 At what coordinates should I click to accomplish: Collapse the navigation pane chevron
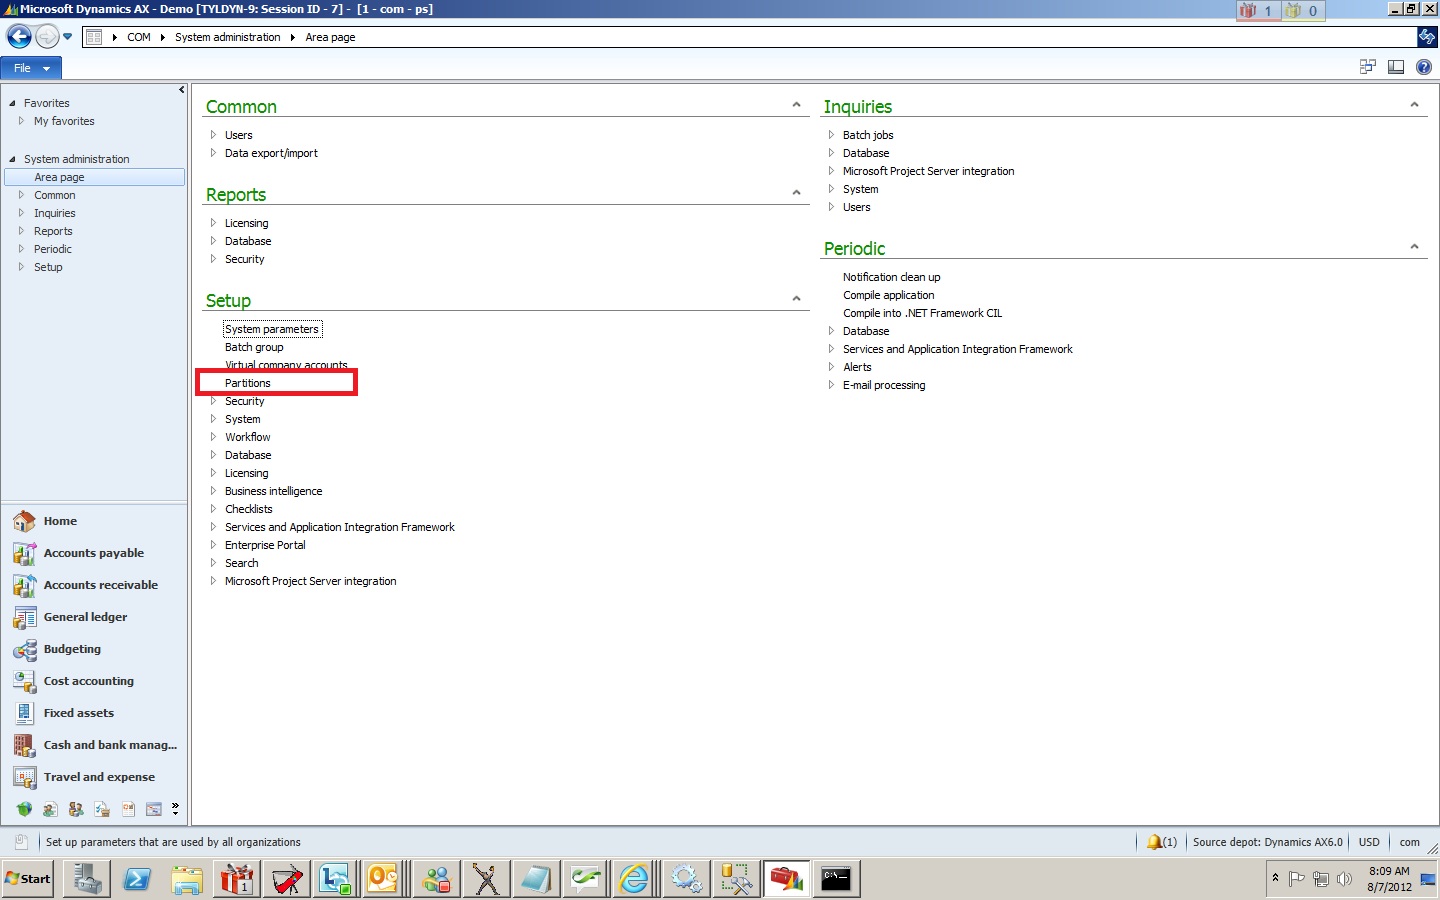[x=181, y=90]
